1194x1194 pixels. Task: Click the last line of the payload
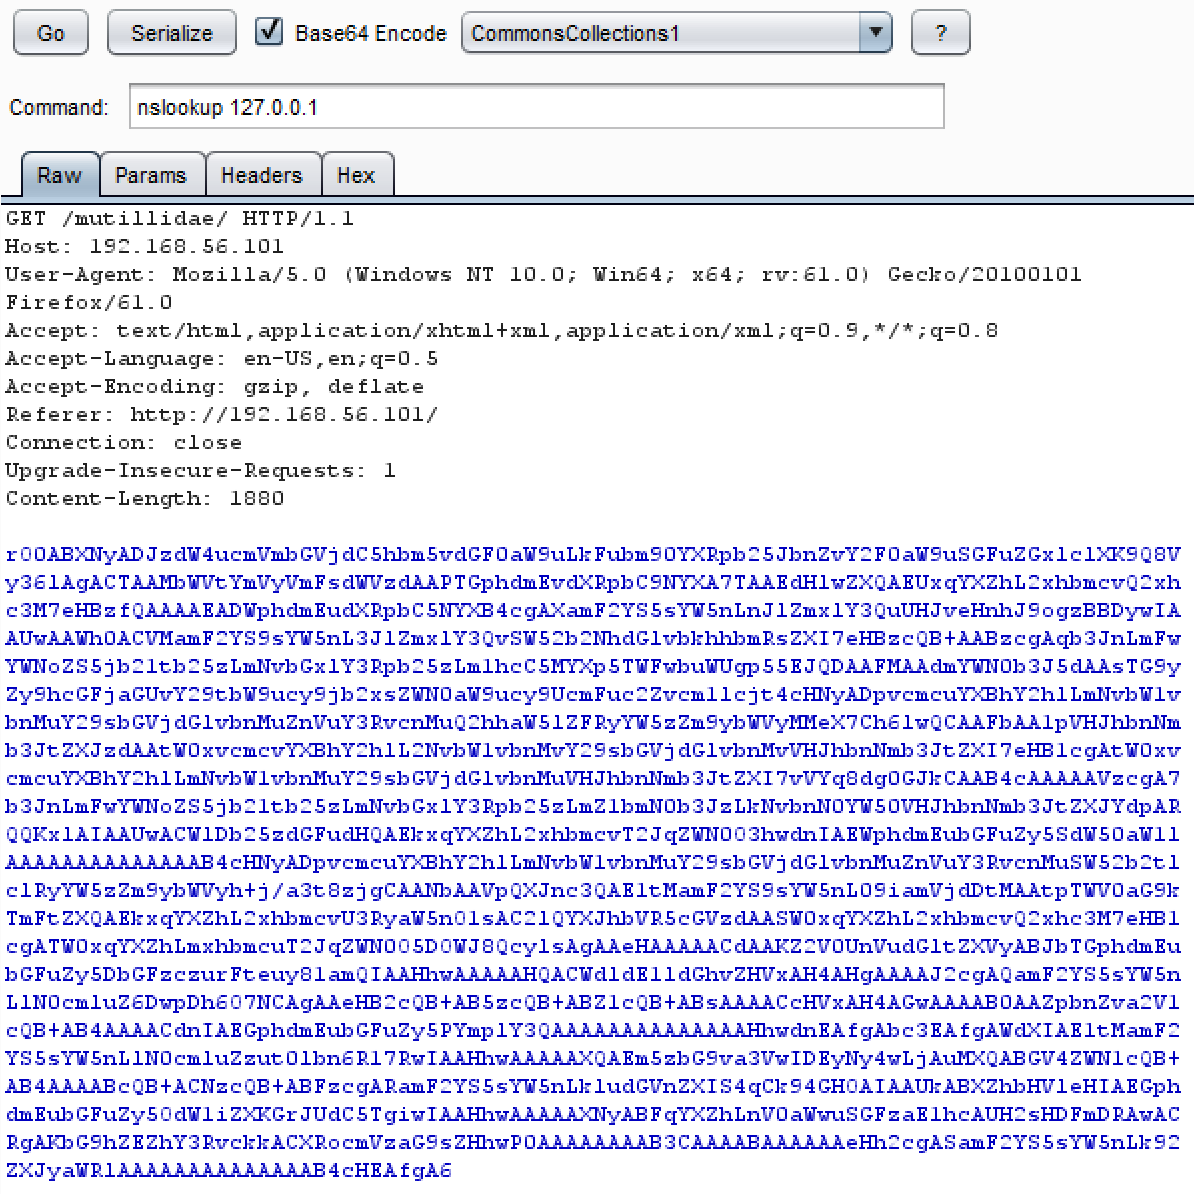[x=228, y=1170]
